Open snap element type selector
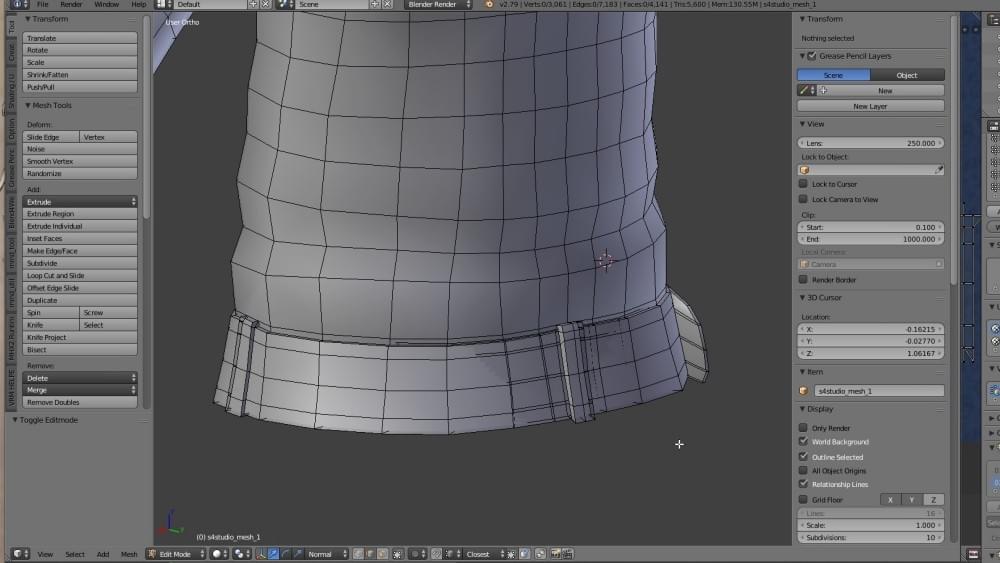Image resolution: width=1000 pixels, height=563 pixels. point(453,553)
